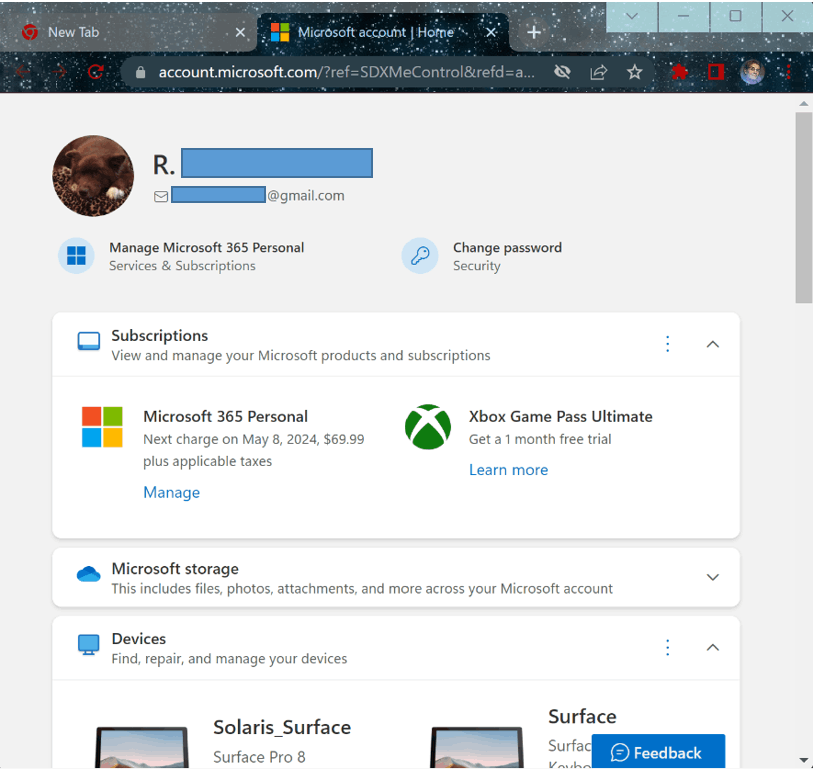Click the browser forward arrow
This screenshot has width=817, height=771.
point(59,71)
